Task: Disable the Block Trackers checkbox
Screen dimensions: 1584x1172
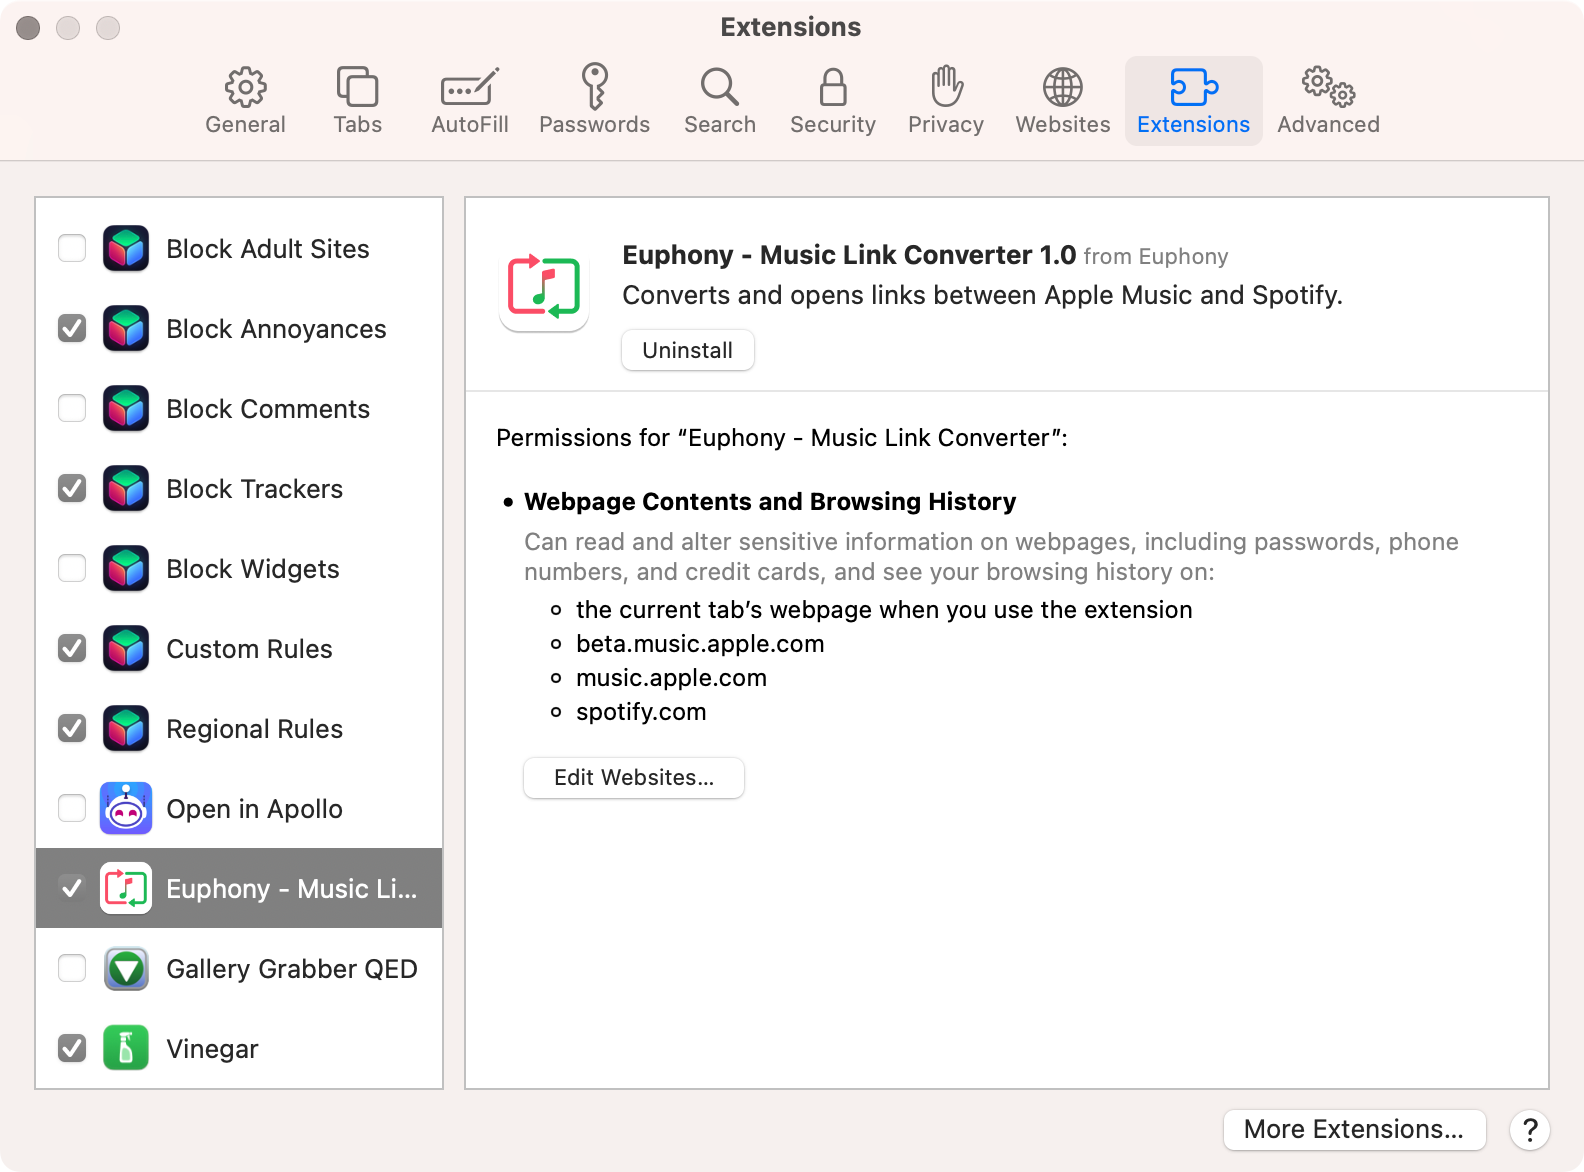Action: (x=72, y=488)
